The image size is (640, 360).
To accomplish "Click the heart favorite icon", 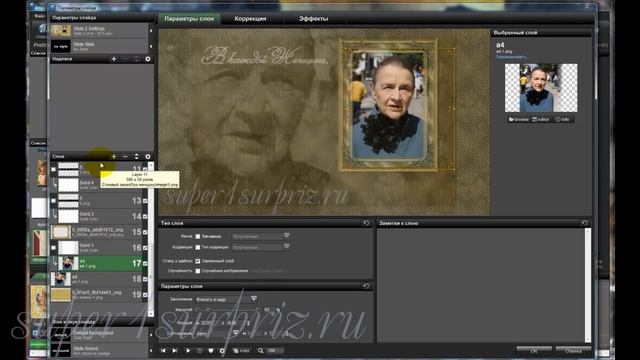I will coord(211,351).
